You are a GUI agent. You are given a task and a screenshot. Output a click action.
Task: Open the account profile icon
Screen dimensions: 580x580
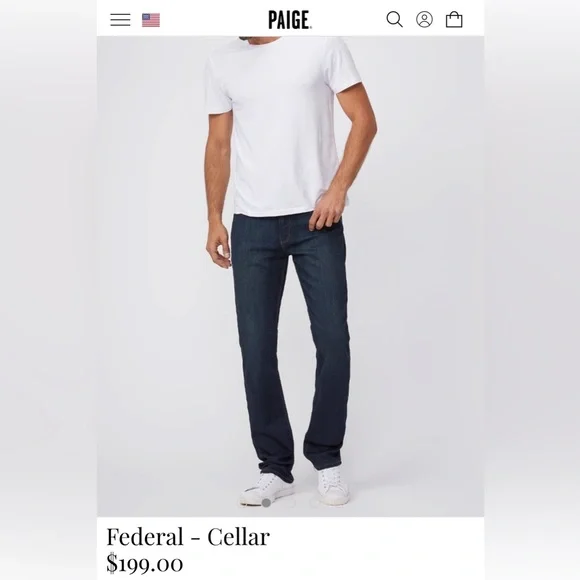(x=424, y=20)
